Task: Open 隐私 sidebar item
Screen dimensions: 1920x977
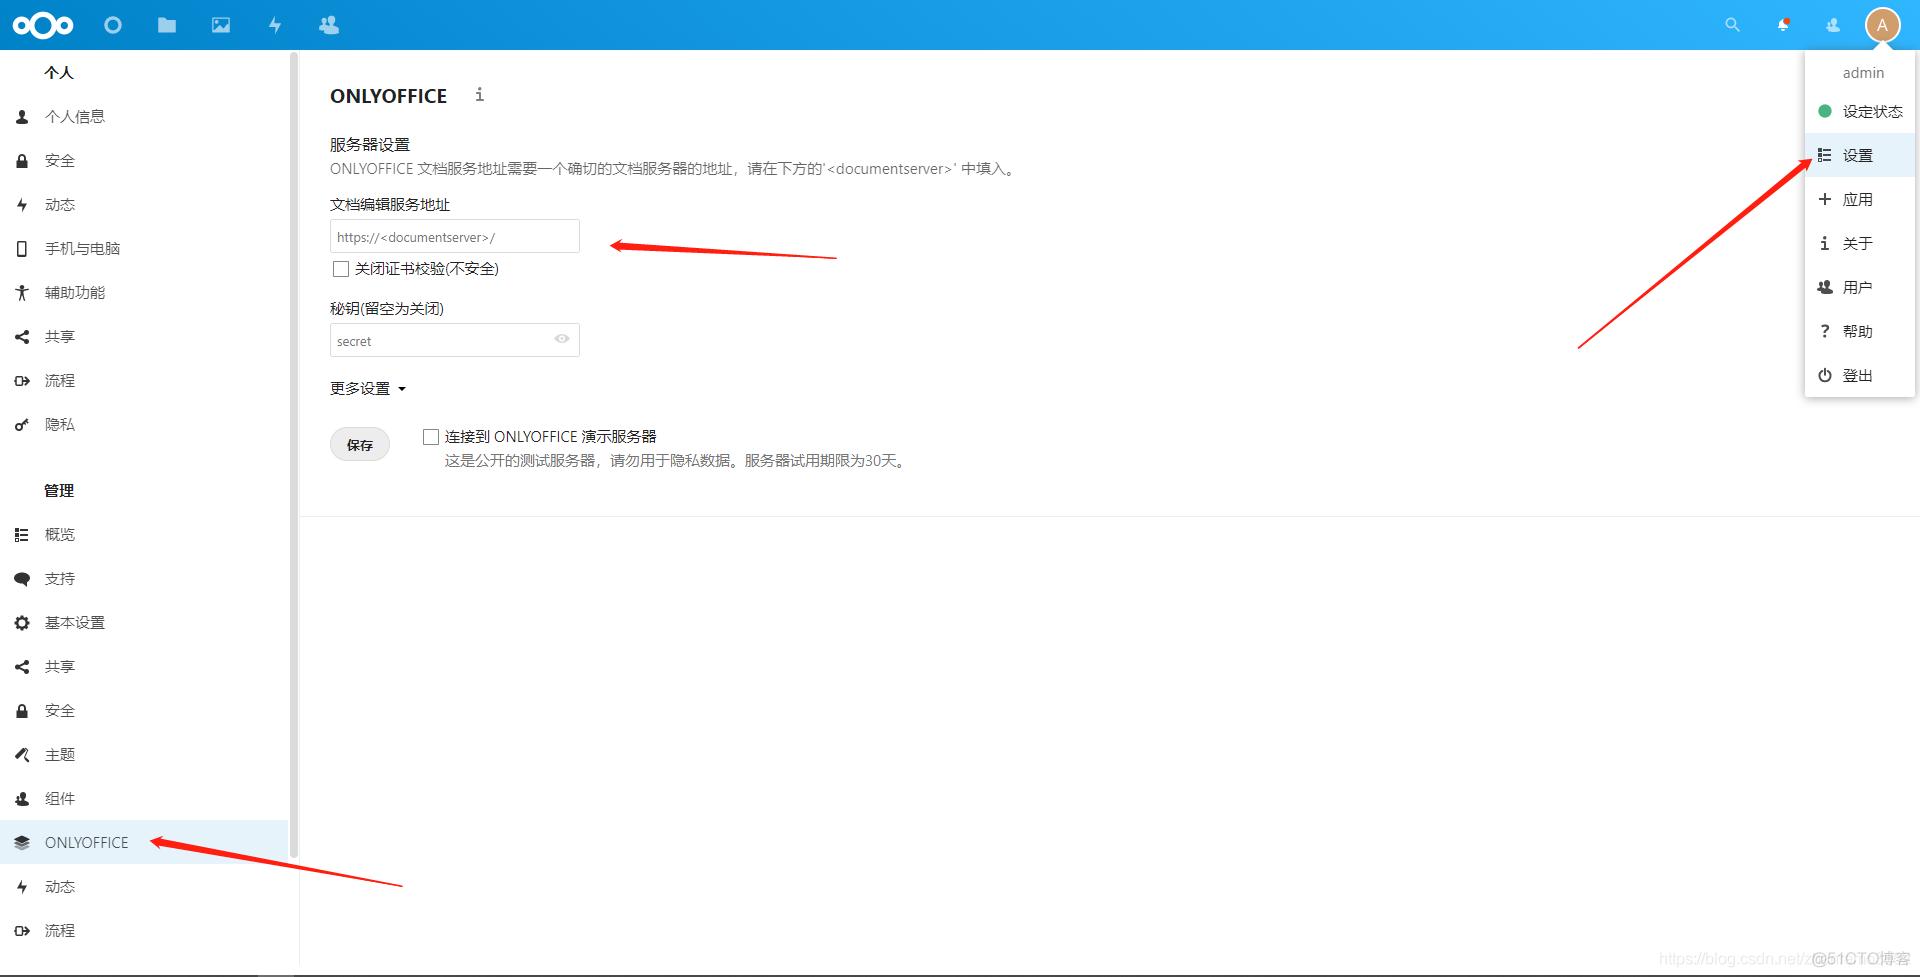Action: 144,424
